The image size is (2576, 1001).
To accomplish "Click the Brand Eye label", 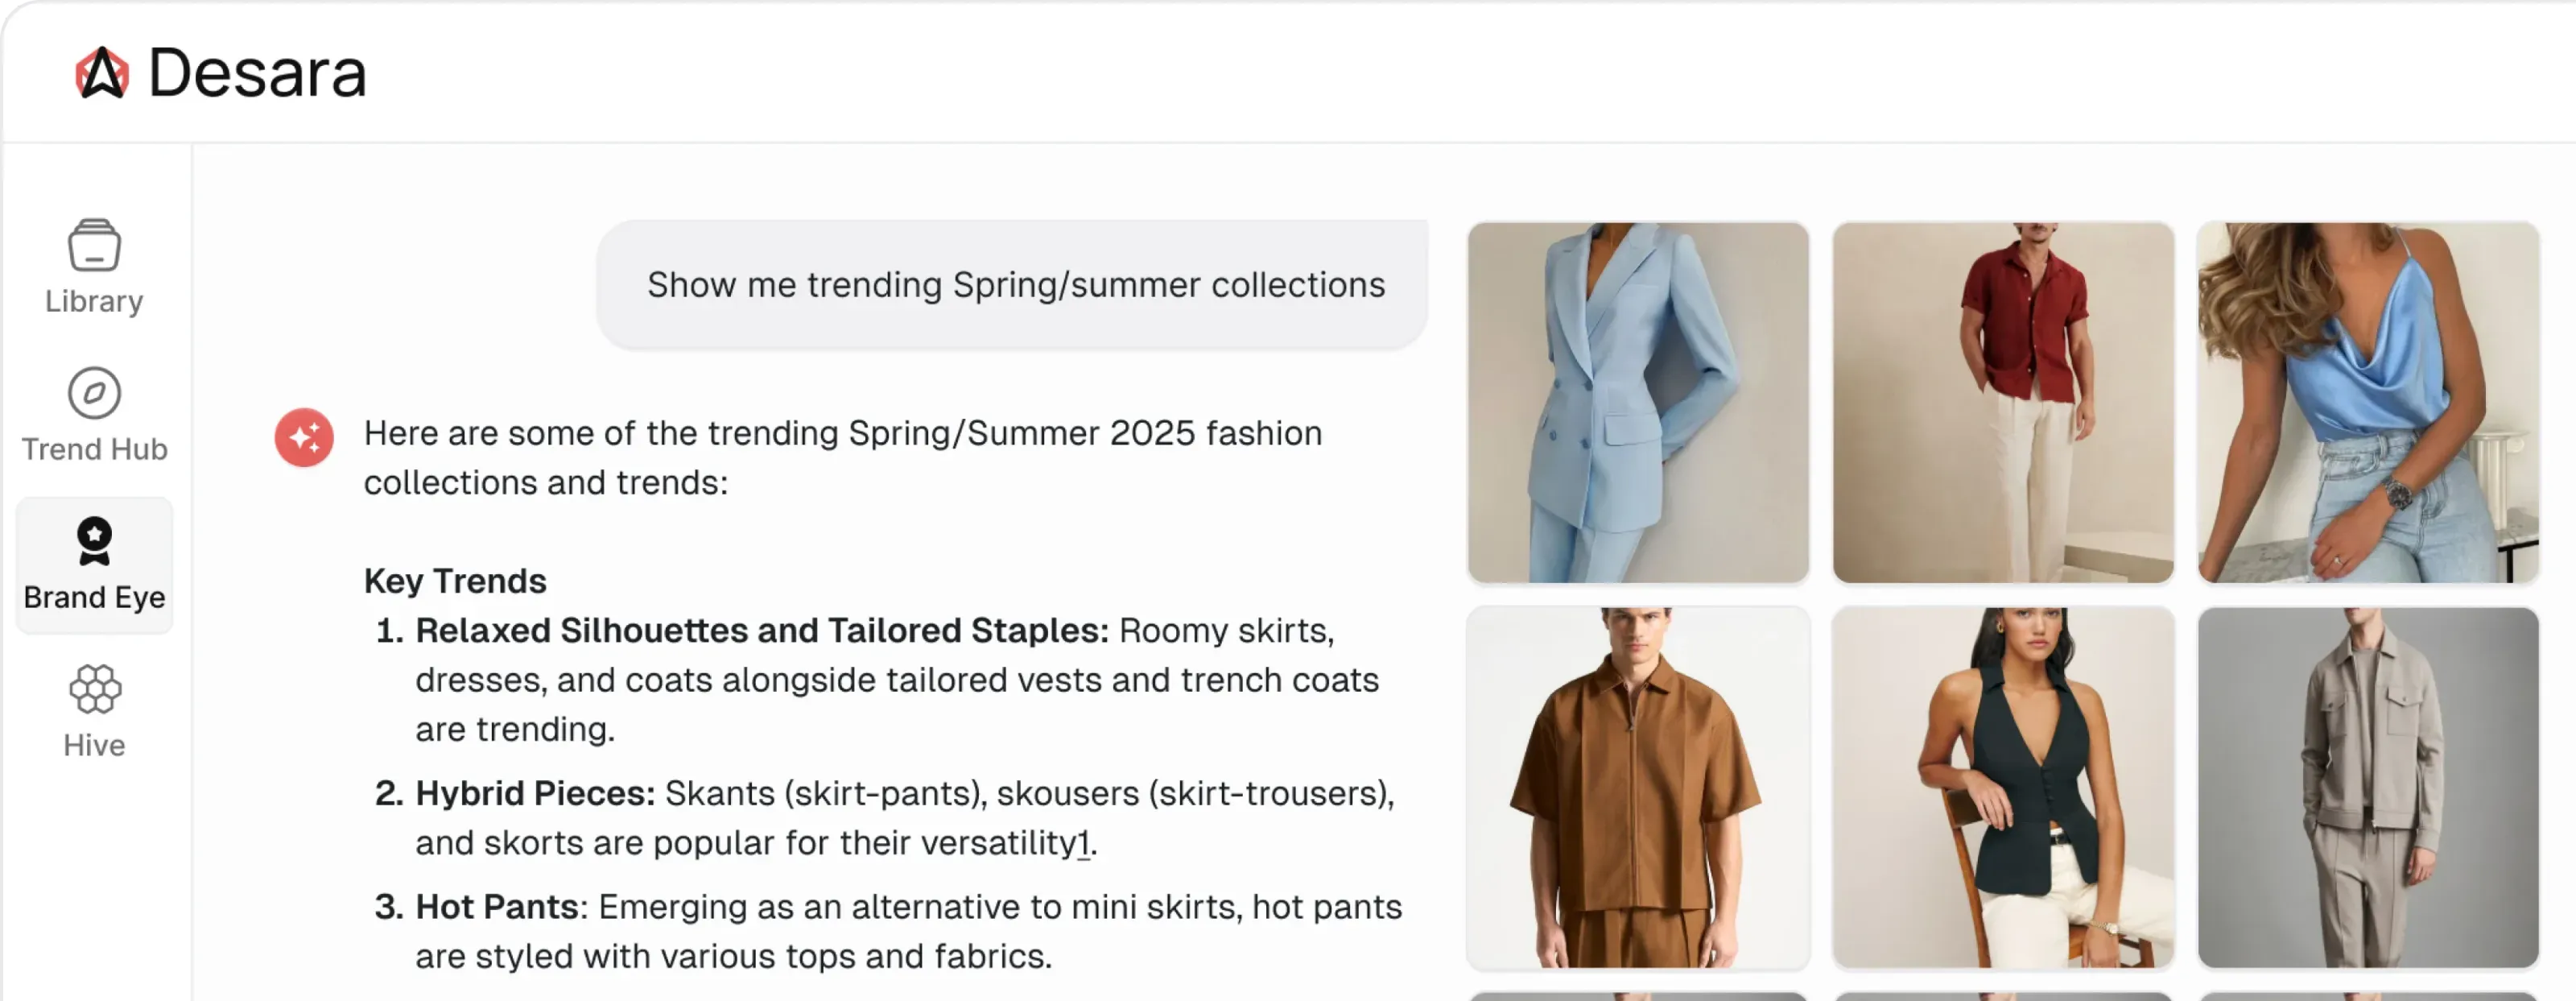I will [94, 597].
